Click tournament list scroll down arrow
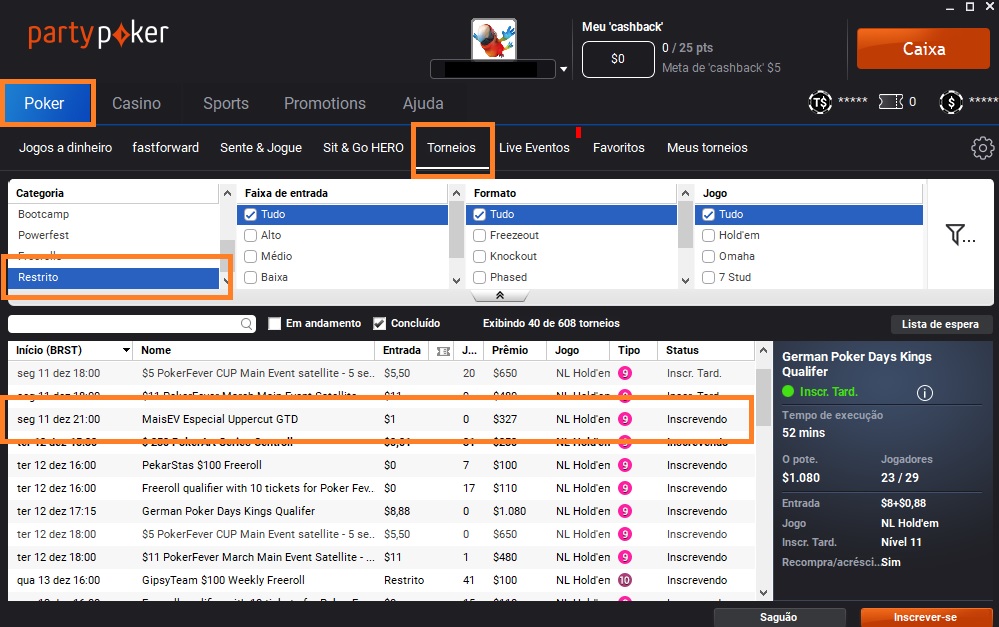This screenshot has width=999, height=627. click(763, 593)
